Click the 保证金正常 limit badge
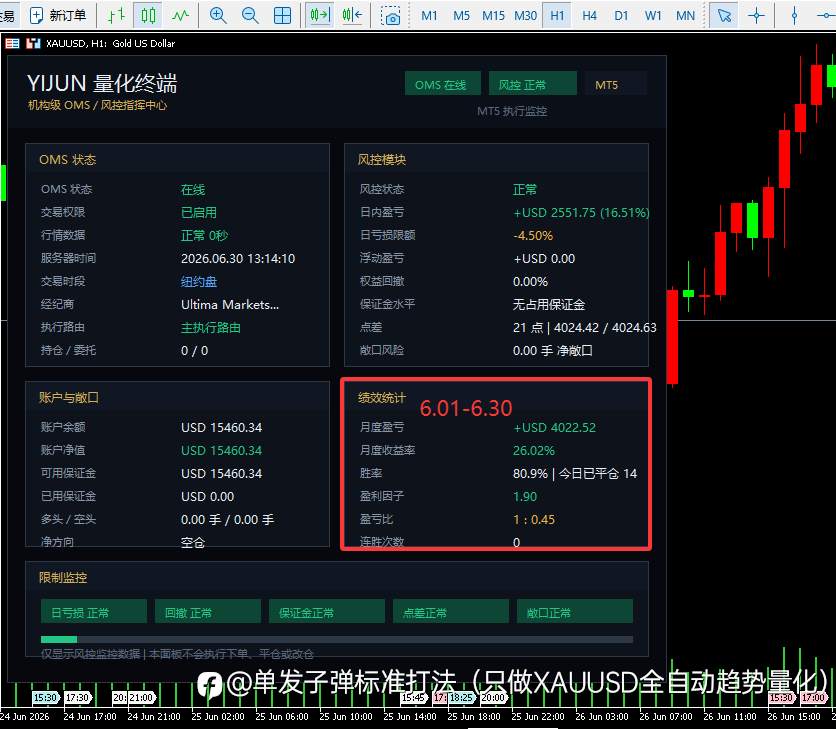 [x=327, y=612]
